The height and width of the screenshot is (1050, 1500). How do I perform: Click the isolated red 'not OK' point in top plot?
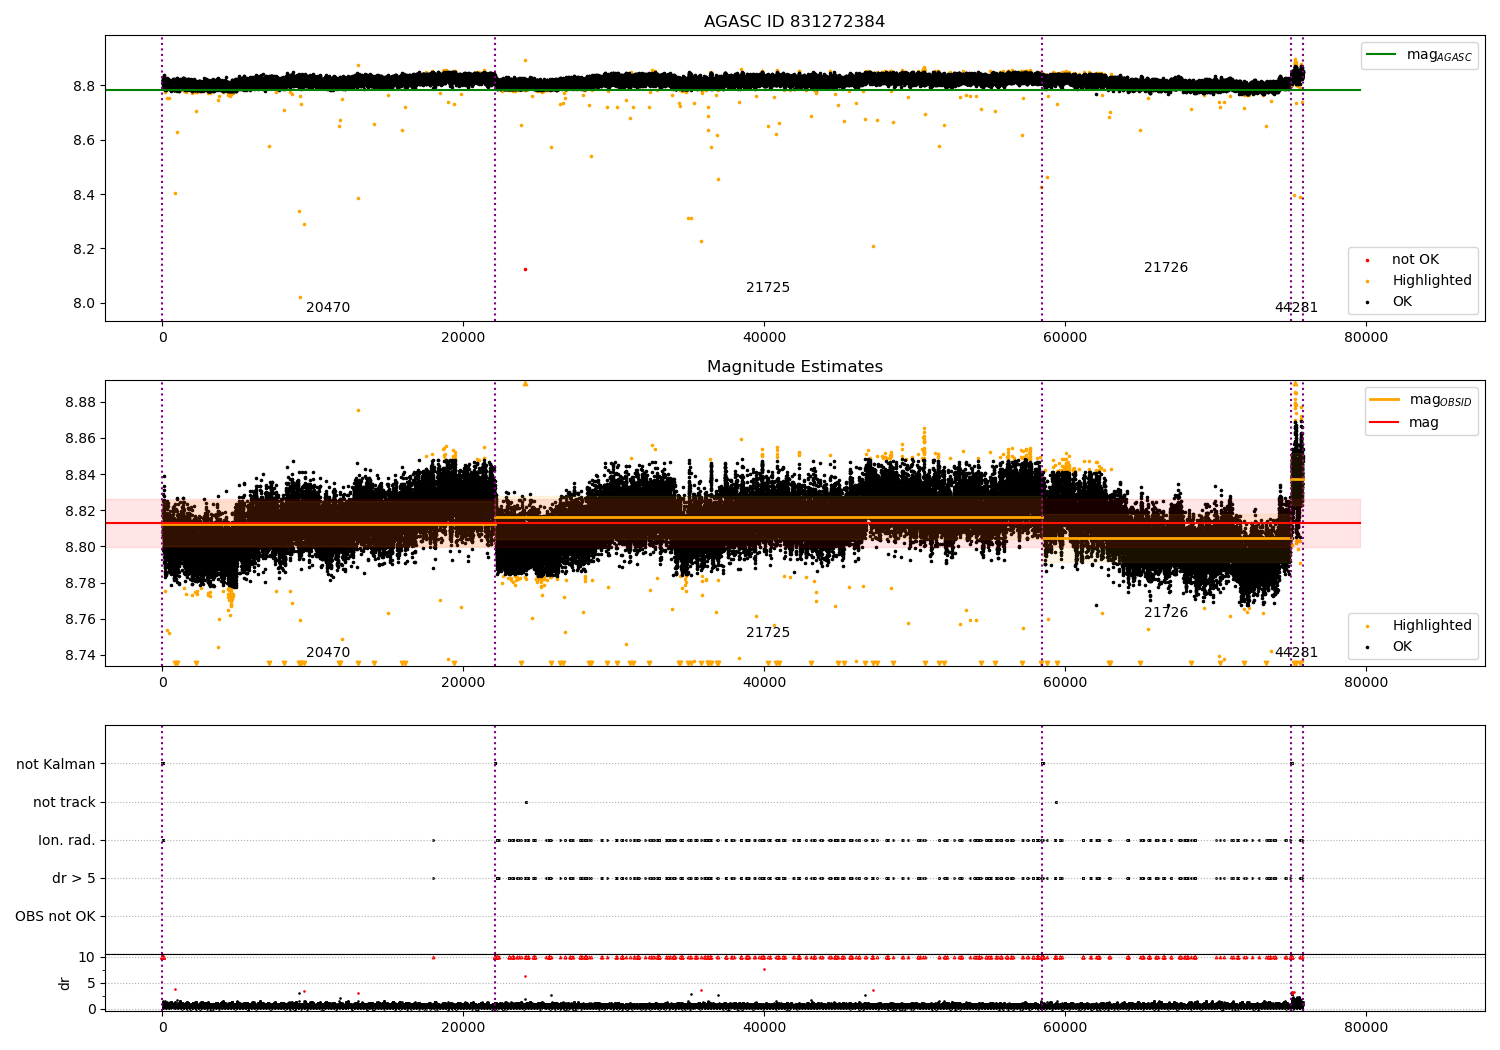pyautogui.click(x=525, y=269)
